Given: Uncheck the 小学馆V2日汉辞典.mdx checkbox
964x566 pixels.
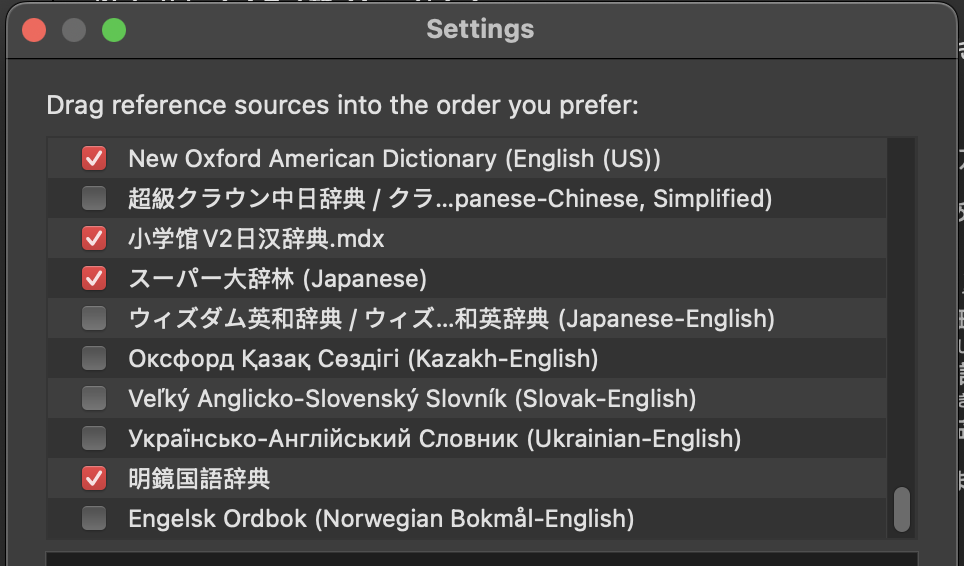Looking at the screenshot, I should (94, 238).
